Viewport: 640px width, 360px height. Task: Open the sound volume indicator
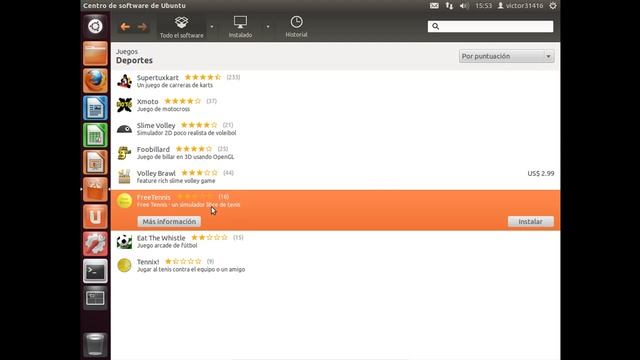coord(464,6)
